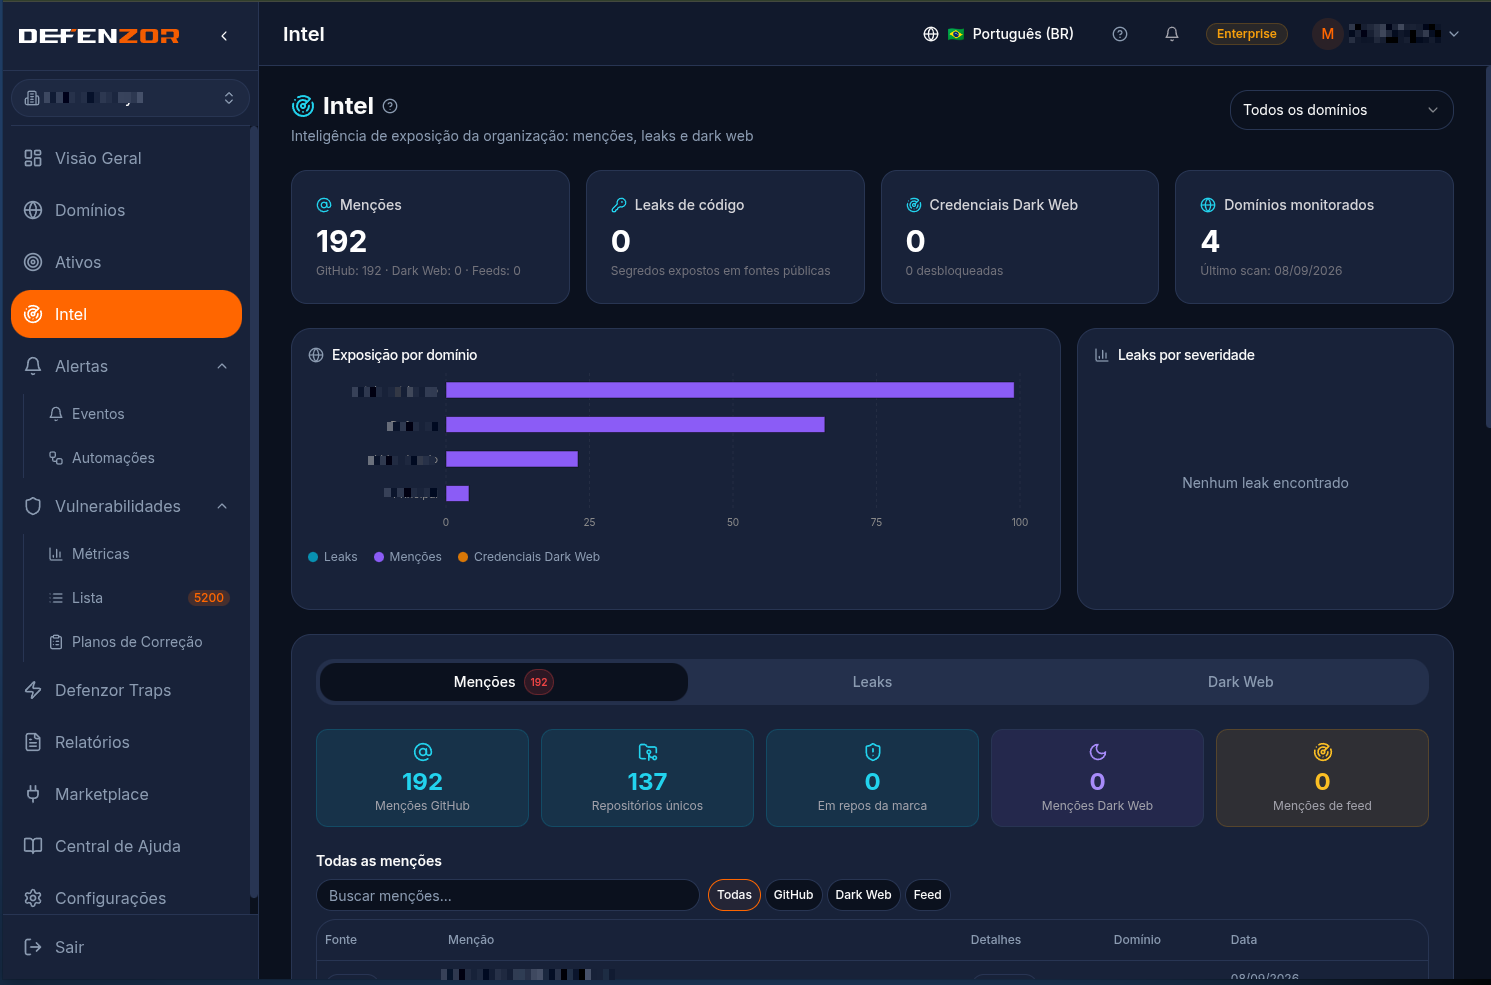Select the Todas filter chip
The image size is (1491, 985).
(x=734, y=895)
